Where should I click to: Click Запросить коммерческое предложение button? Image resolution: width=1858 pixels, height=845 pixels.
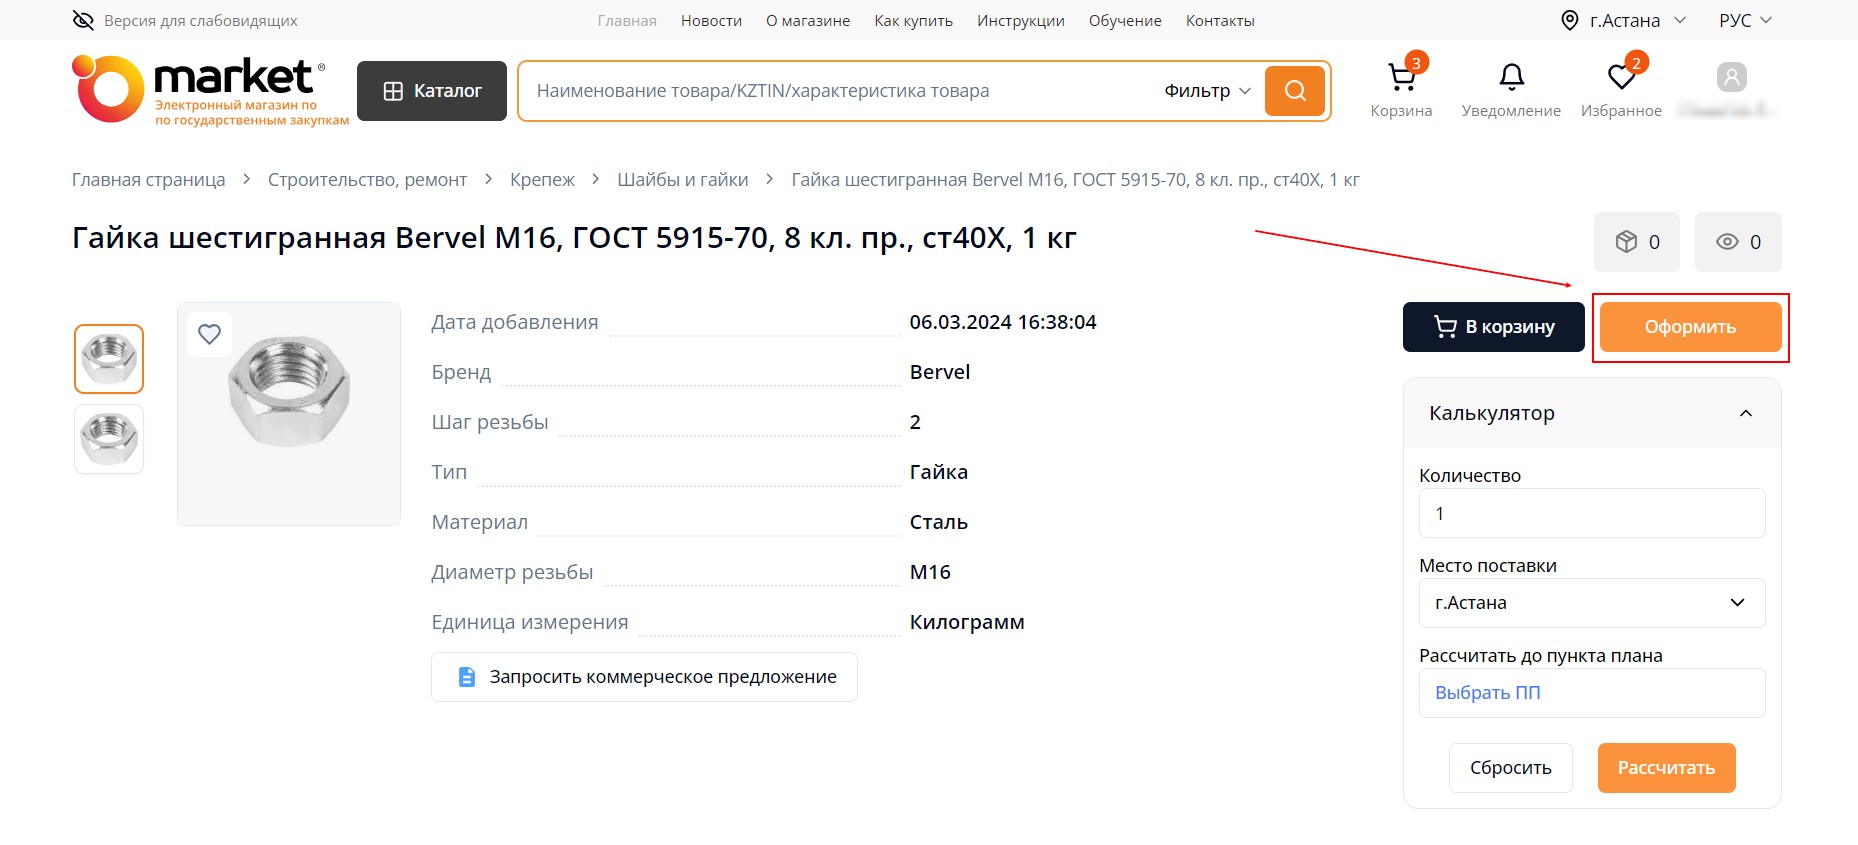tap(644, 677)
